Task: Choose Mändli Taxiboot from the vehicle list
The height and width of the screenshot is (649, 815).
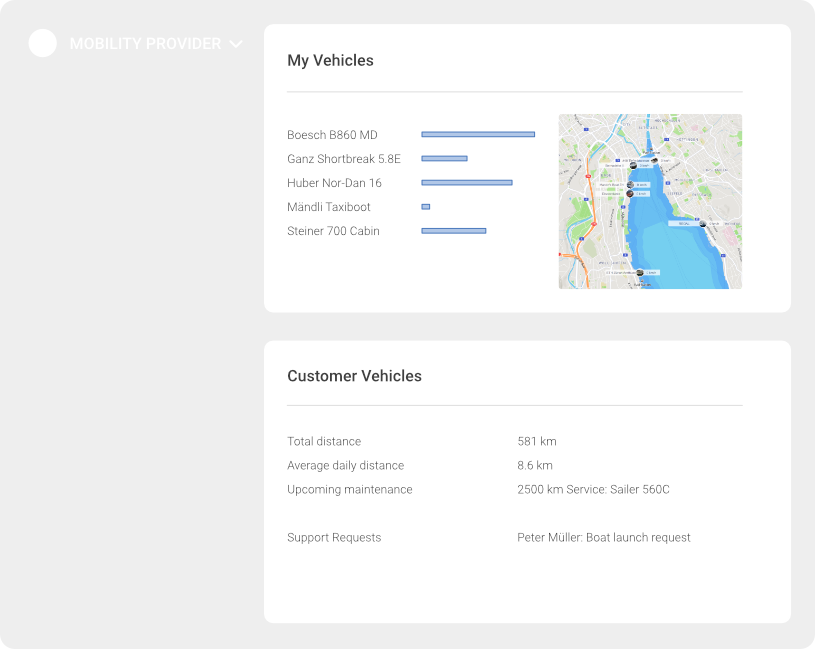Action: pos(328,207)
